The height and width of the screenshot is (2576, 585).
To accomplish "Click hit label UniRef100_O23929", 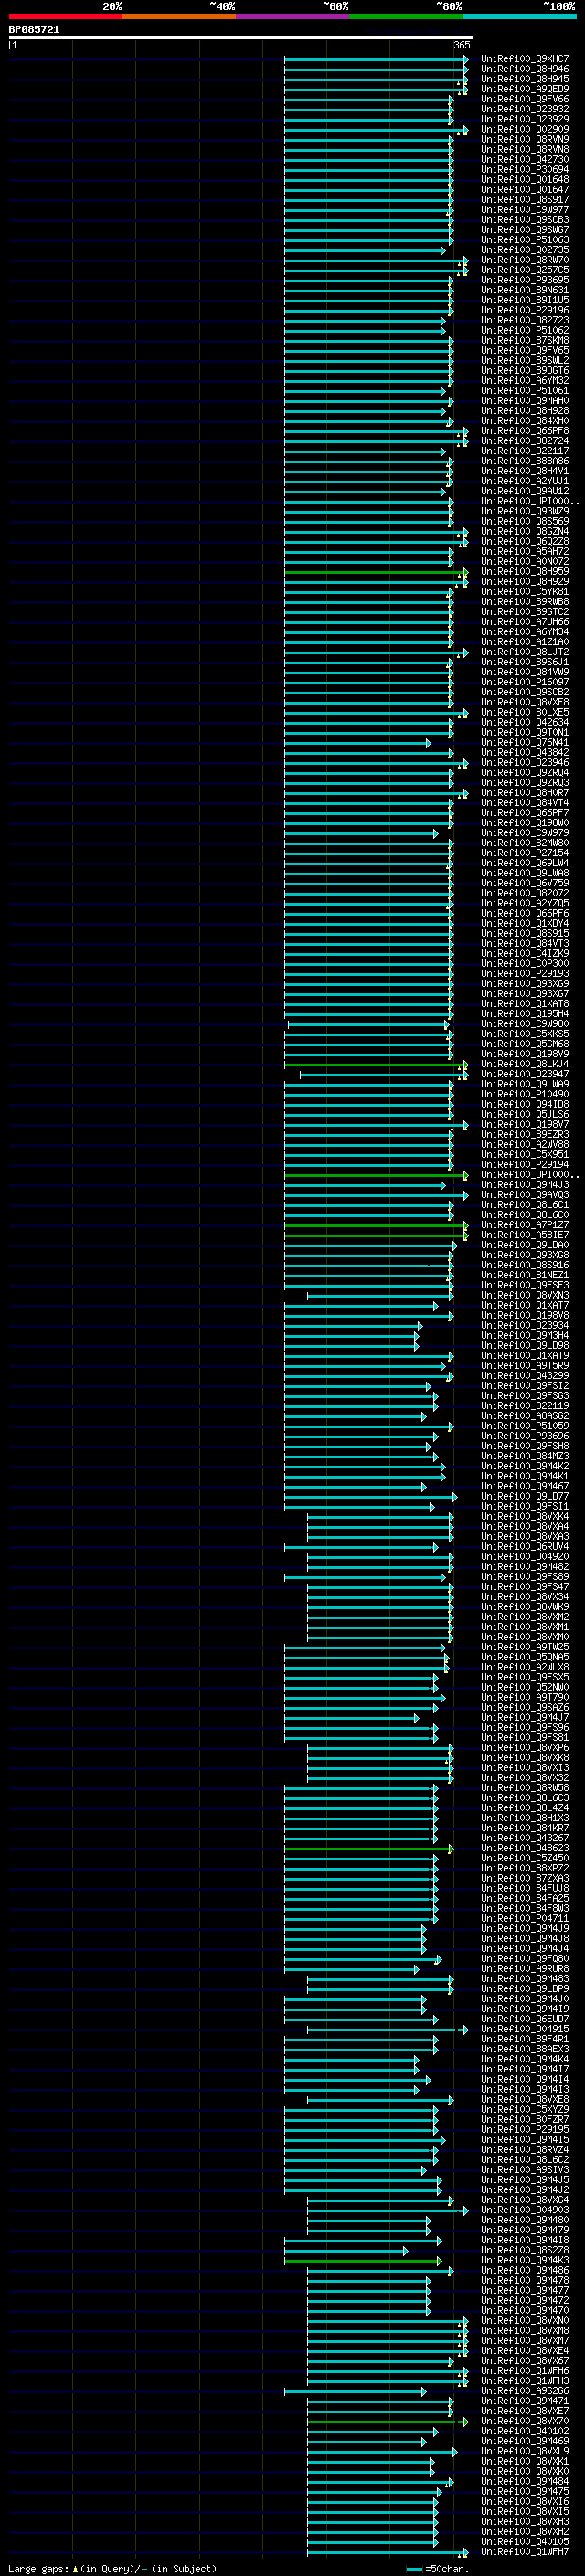I will (525, 119).
